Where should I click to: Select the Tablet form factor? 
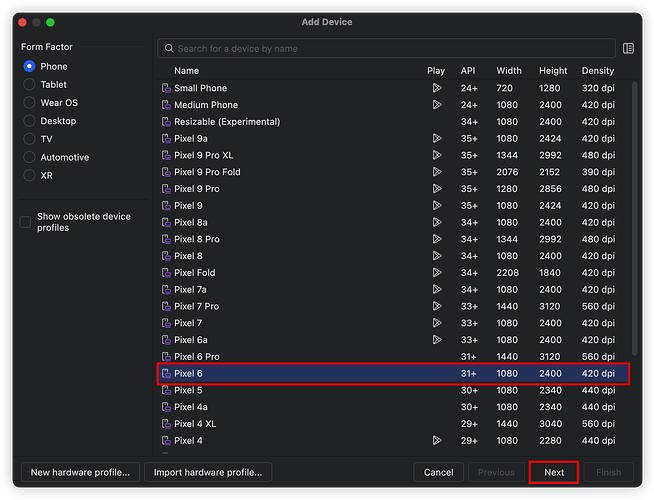coord(29,85)
